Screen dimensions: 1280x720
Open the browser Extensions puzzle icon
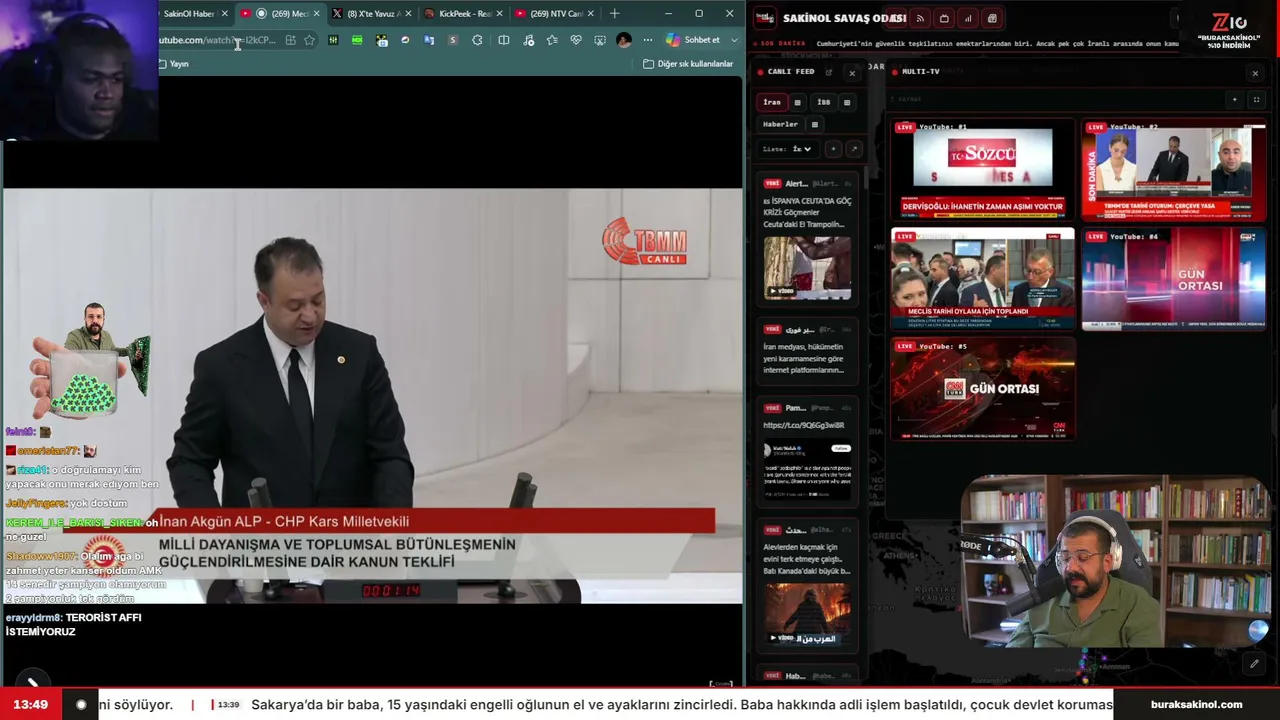(477, 40)
